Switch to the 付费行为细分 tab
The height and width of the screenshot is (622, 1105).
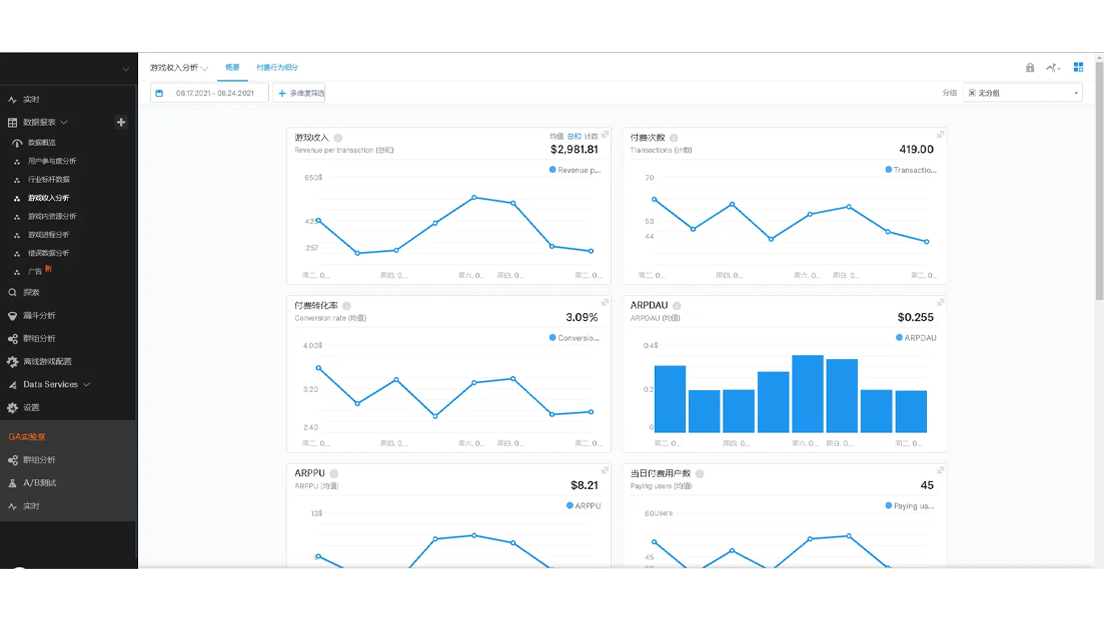click(x=277, y=68)
